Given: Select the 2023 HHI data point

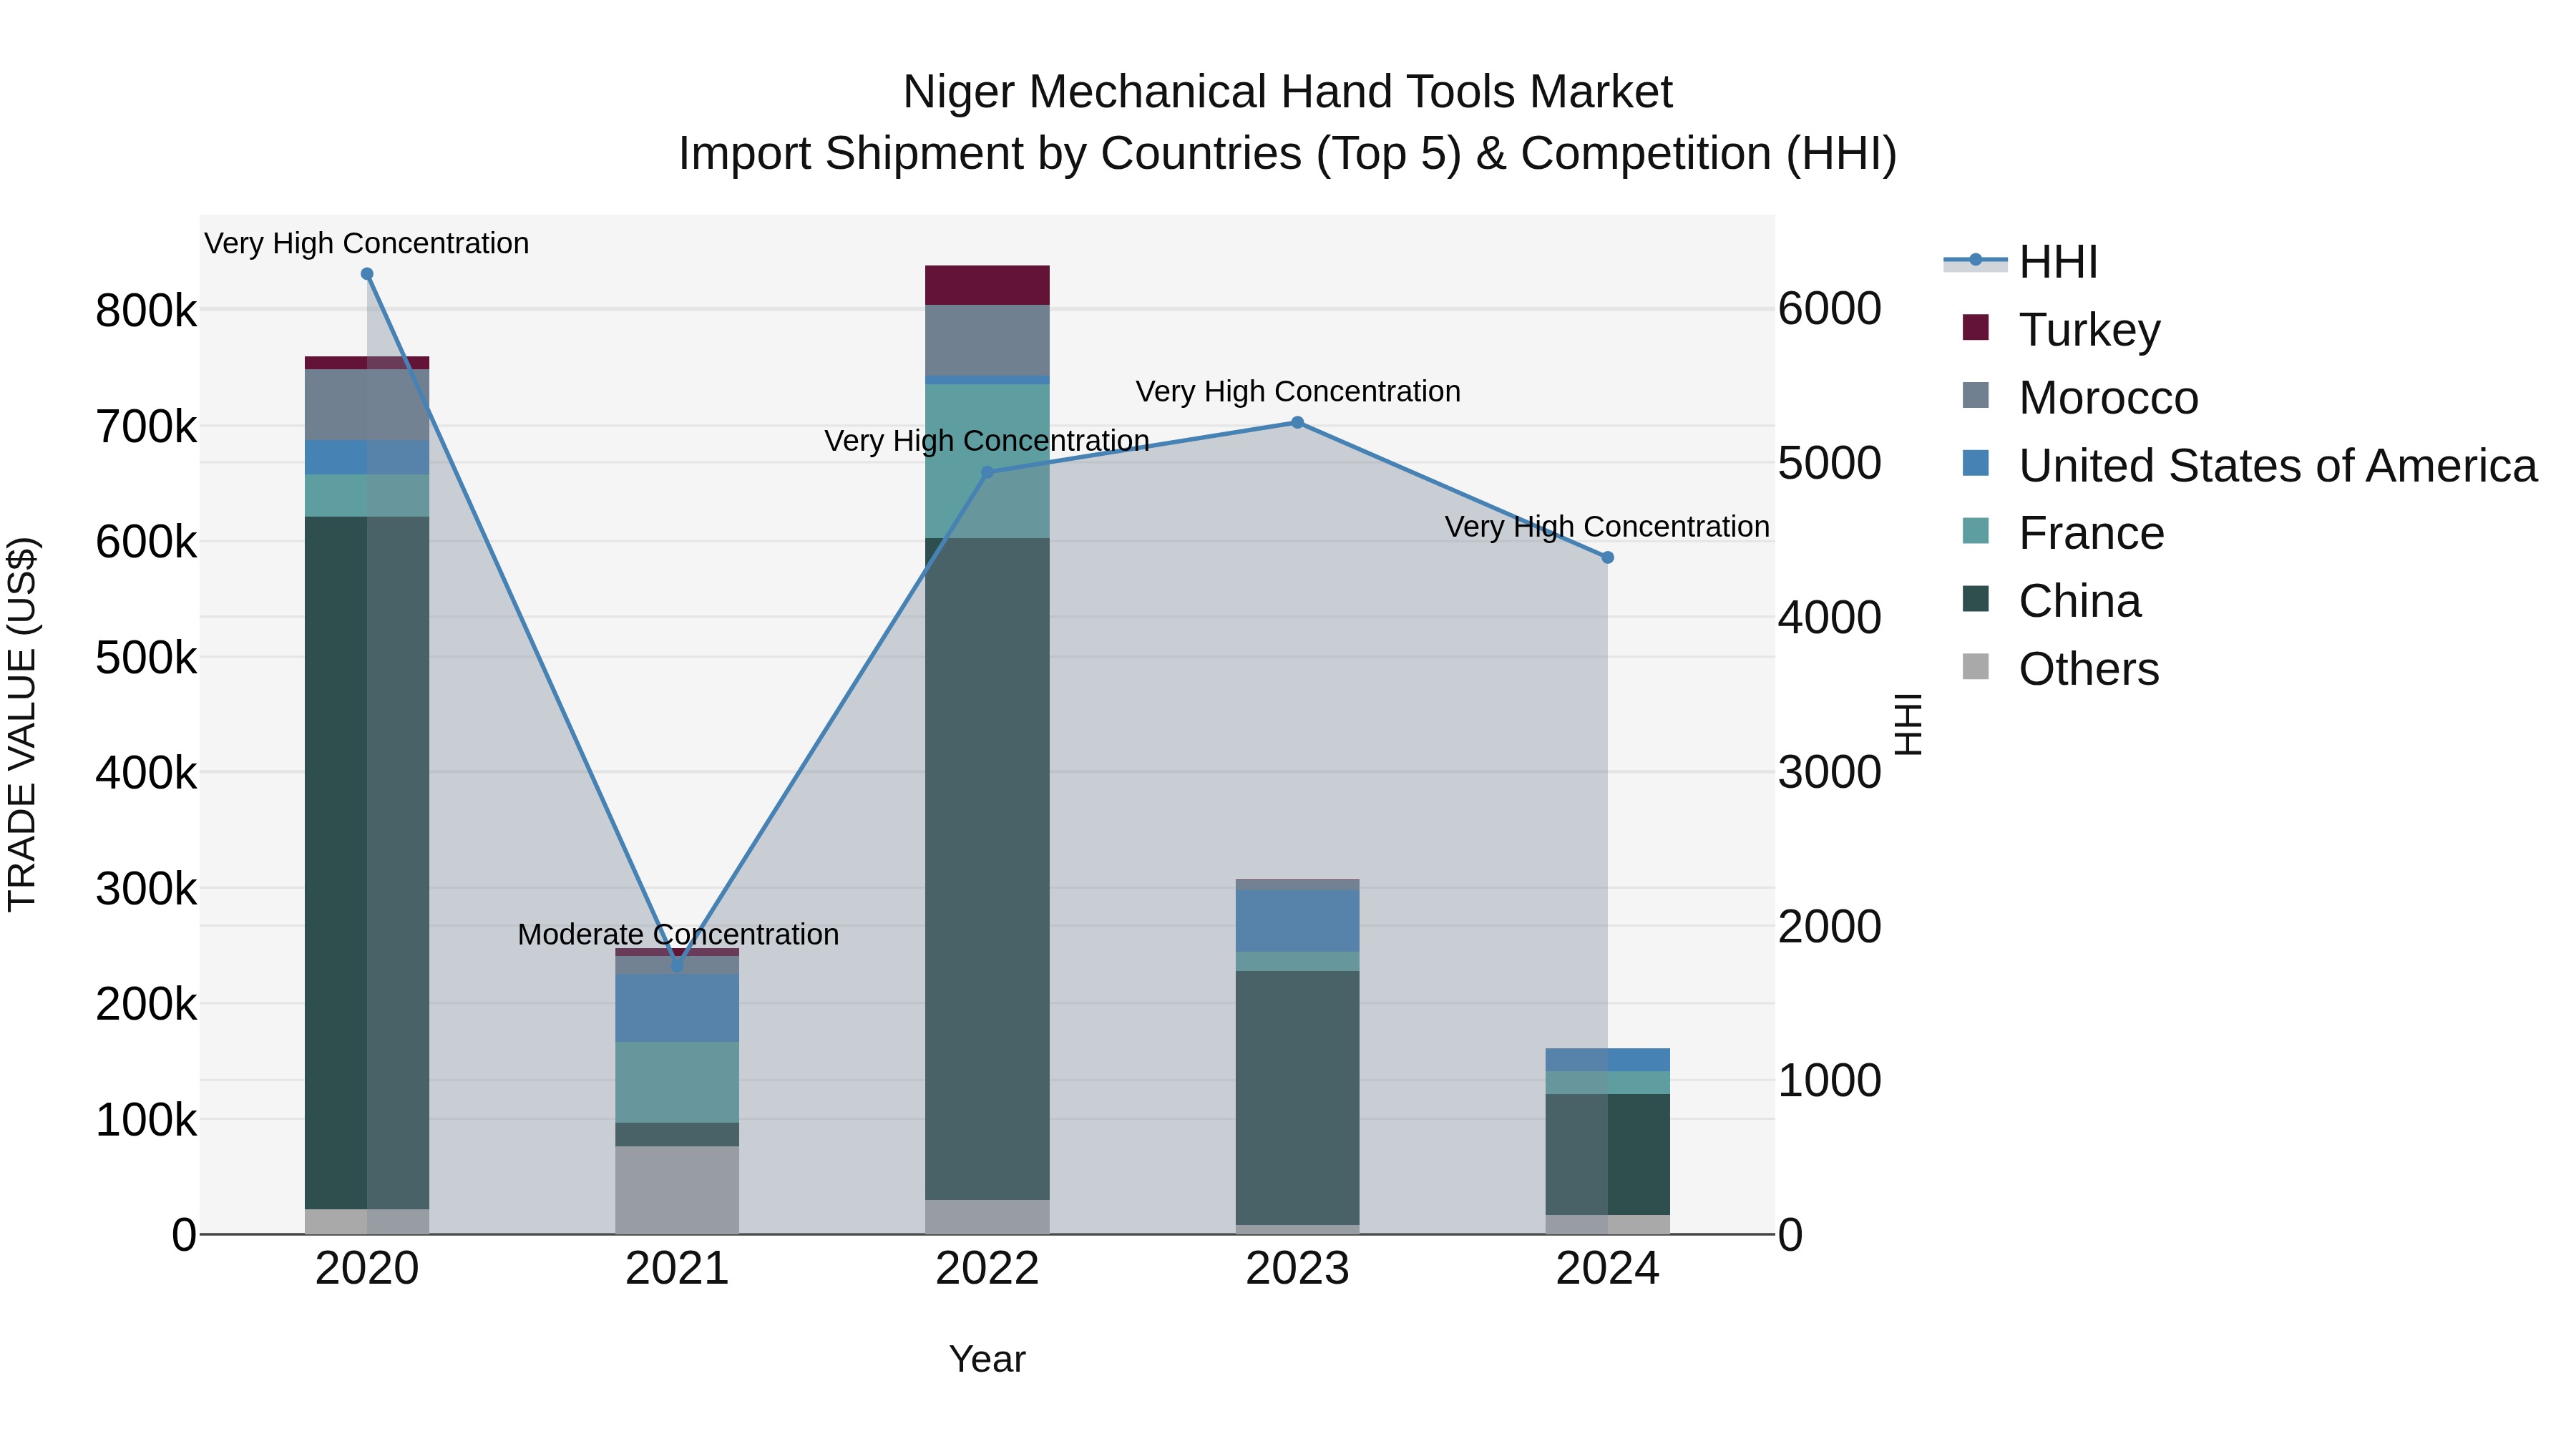Looking at the screenshot, I should (1298, 423).
